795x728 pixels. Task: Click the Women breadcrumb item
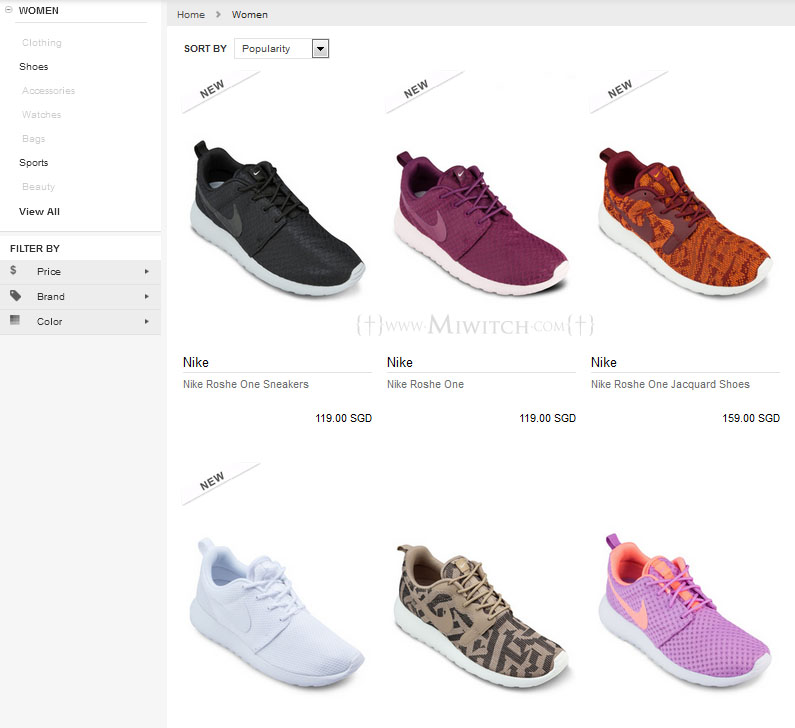pyautogui.click(x=249, y=15)
